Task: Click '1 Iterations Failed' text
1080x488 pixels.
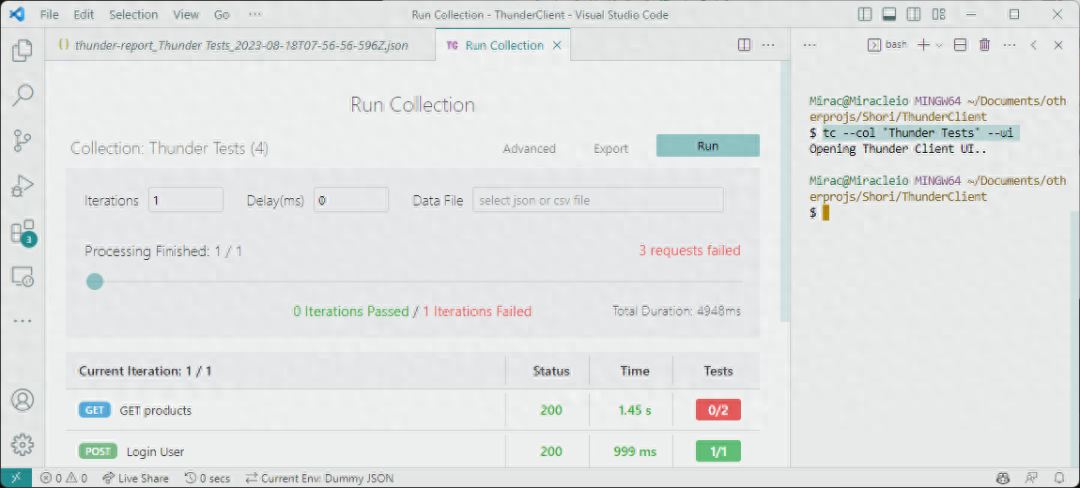Action: (477, 311)
